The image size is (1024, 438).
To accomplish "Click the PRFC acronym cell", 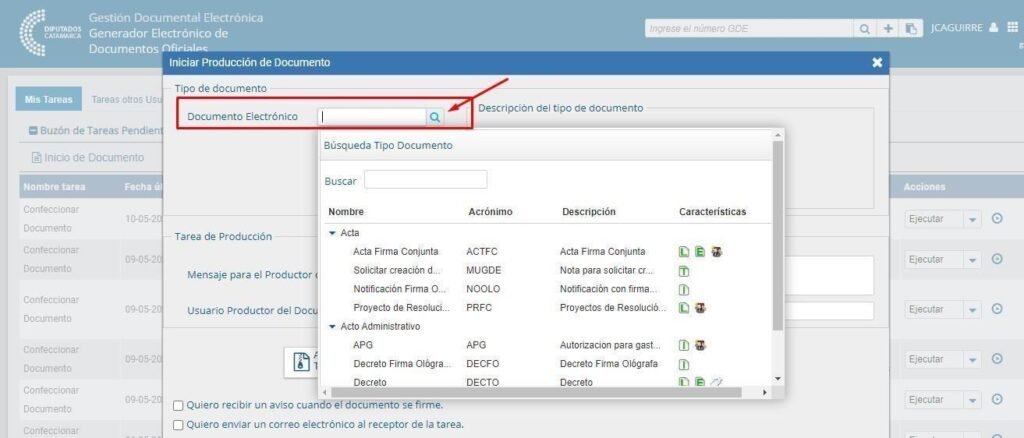I will point(479,307).
